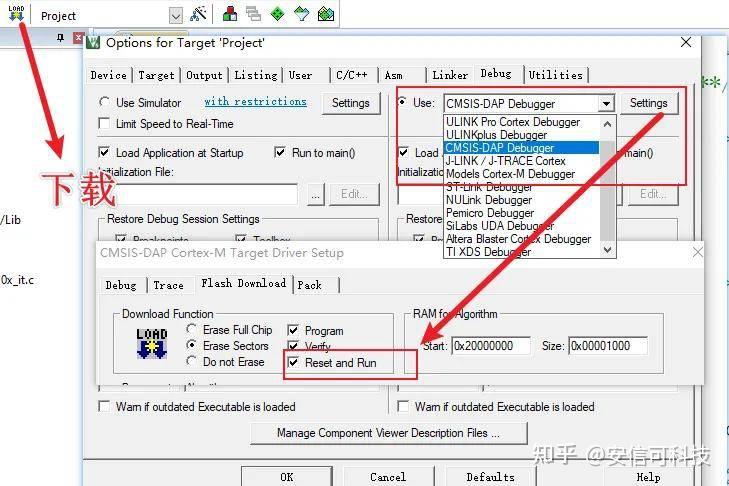Click the Cancel button
The image size is (729, 486).
point(388,477)
